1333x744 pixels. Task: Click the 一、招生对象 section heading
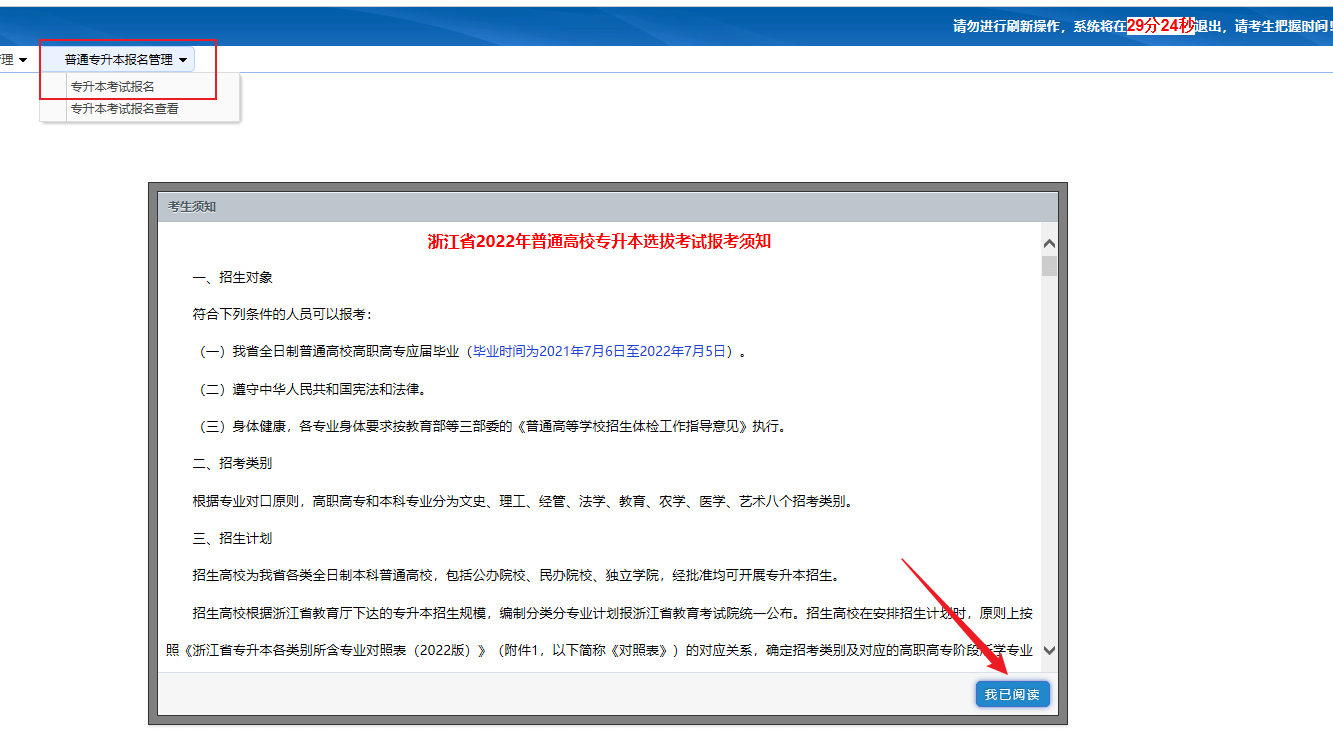pos(232,277)
